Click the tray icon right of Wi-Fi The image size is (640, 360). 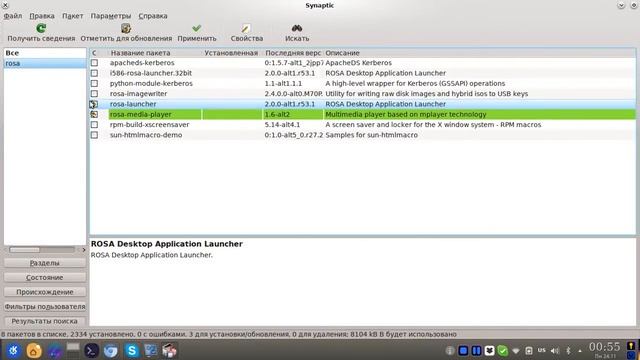(529, 351)
